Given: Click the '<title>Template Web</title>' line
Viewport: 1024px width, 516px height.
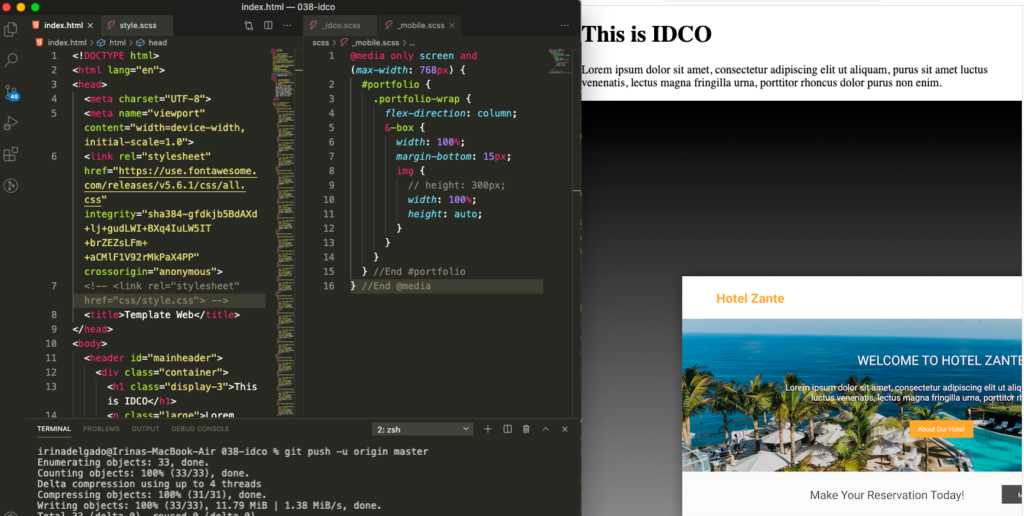Looking at the screenshot, I should (x=162, y=315).
